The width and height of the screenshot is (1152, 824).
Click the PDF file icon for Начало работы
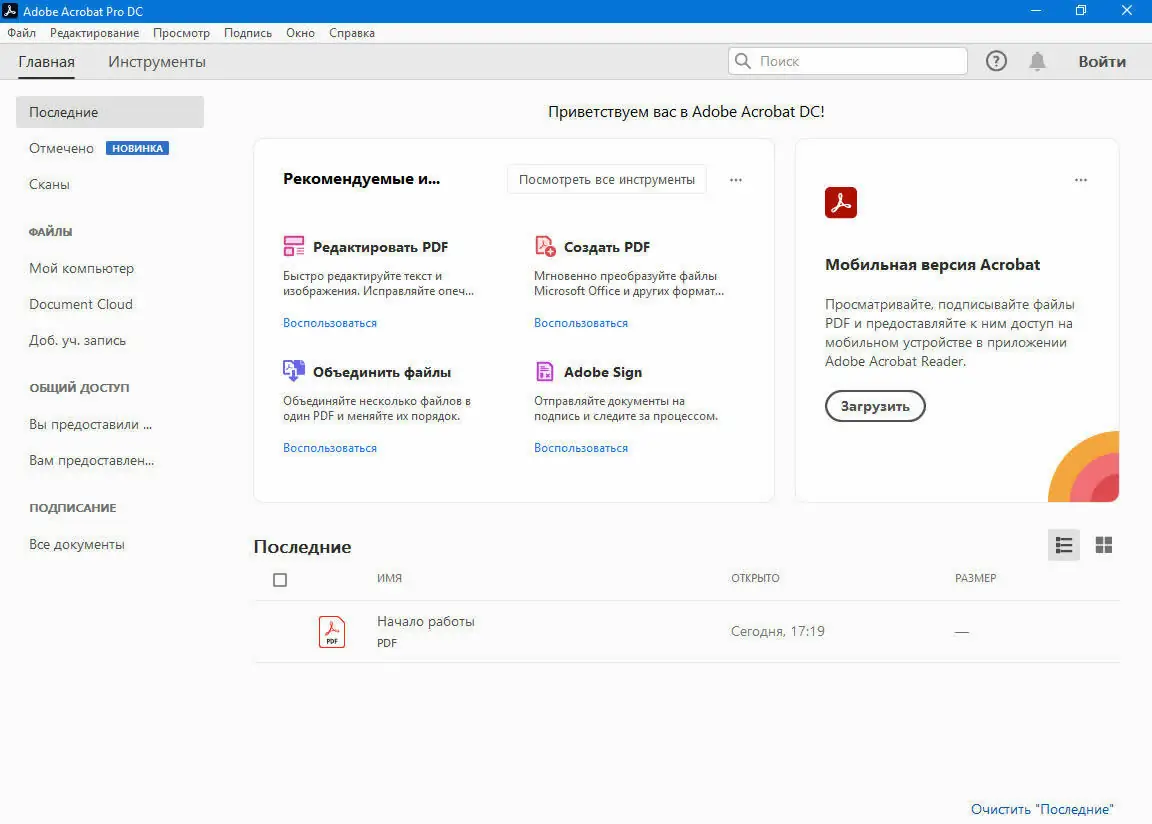point(332,632)
